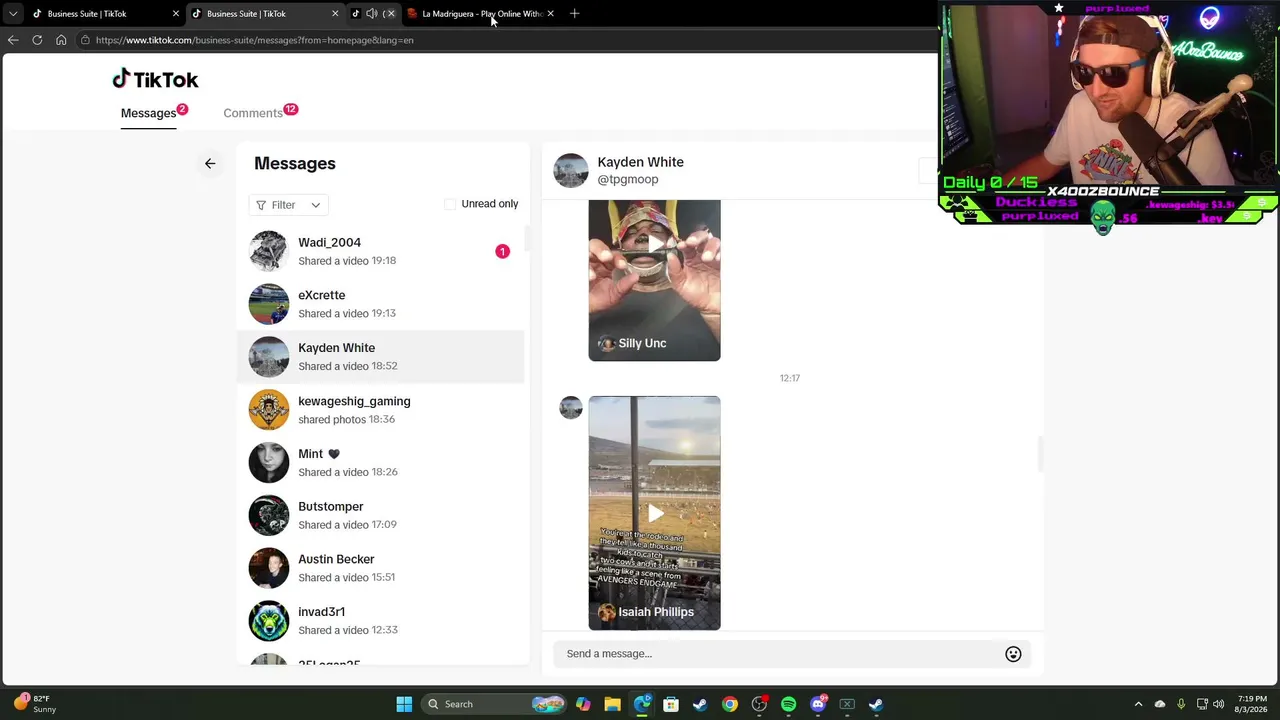Open File Explorer from the taskbar
The image size is (1280, 720).
[x=612, y=704]
